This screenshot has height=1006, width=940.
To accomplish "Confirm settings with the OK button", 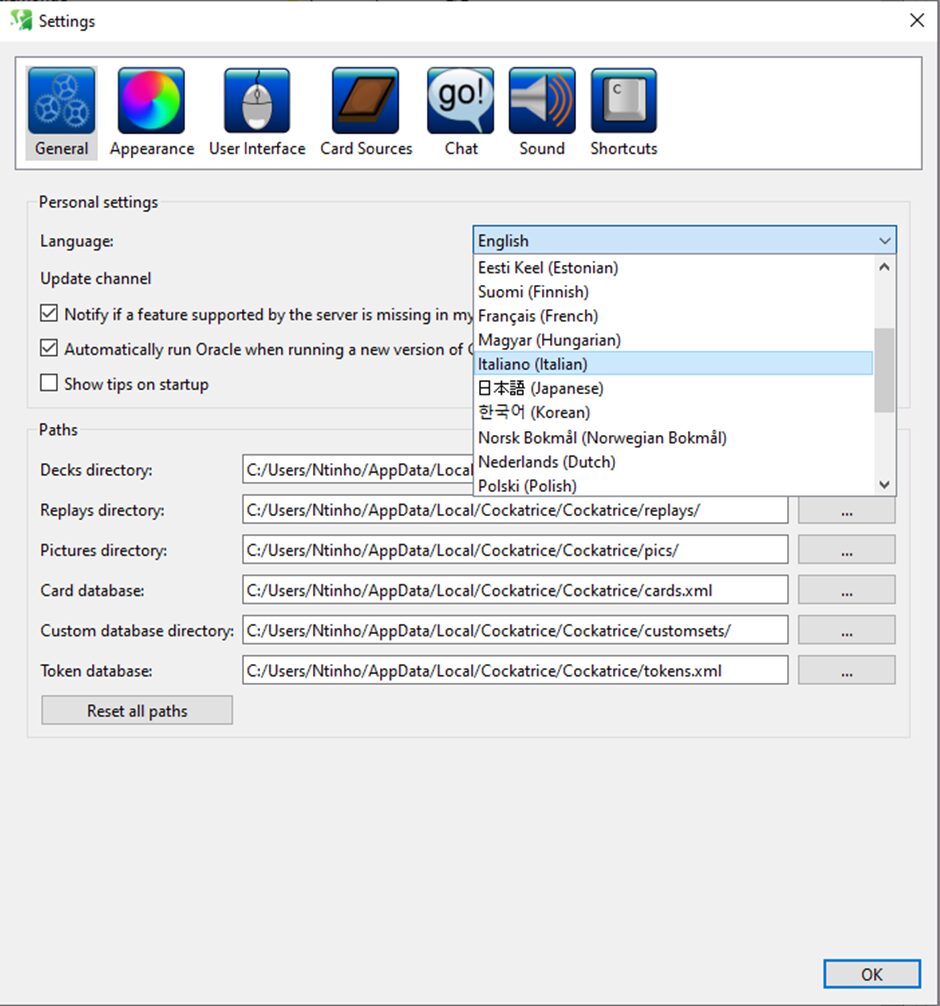I will 871,975.
